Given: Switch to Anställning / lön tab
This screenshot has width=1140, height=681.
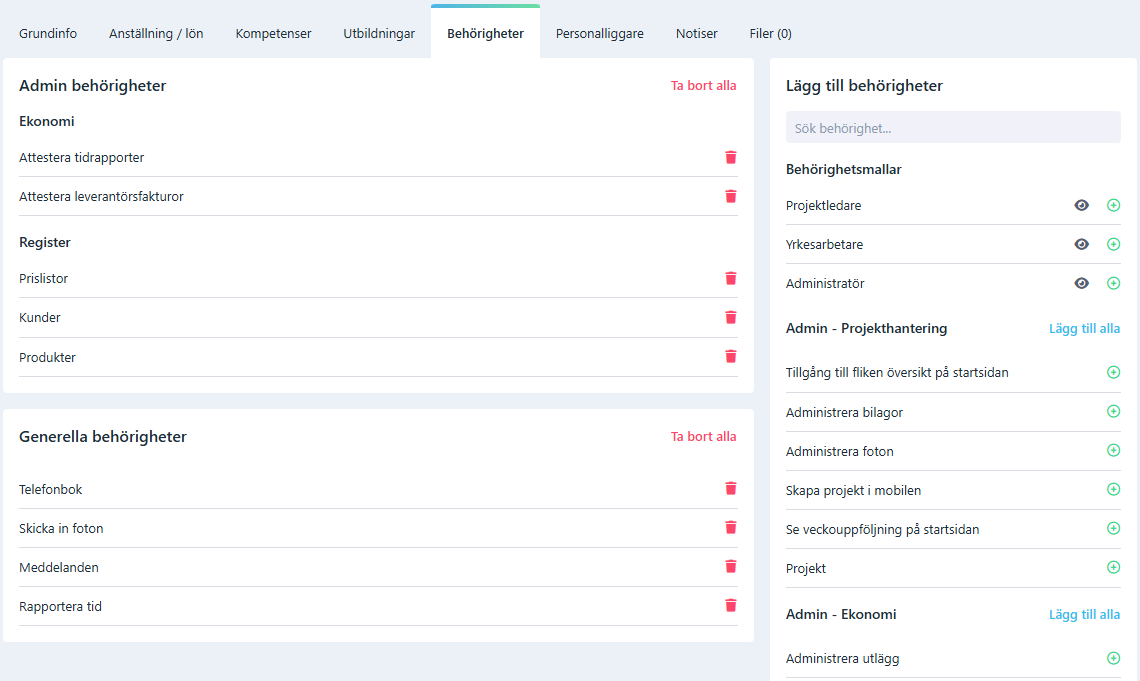Looking at the screenshot, I should 156,33.
